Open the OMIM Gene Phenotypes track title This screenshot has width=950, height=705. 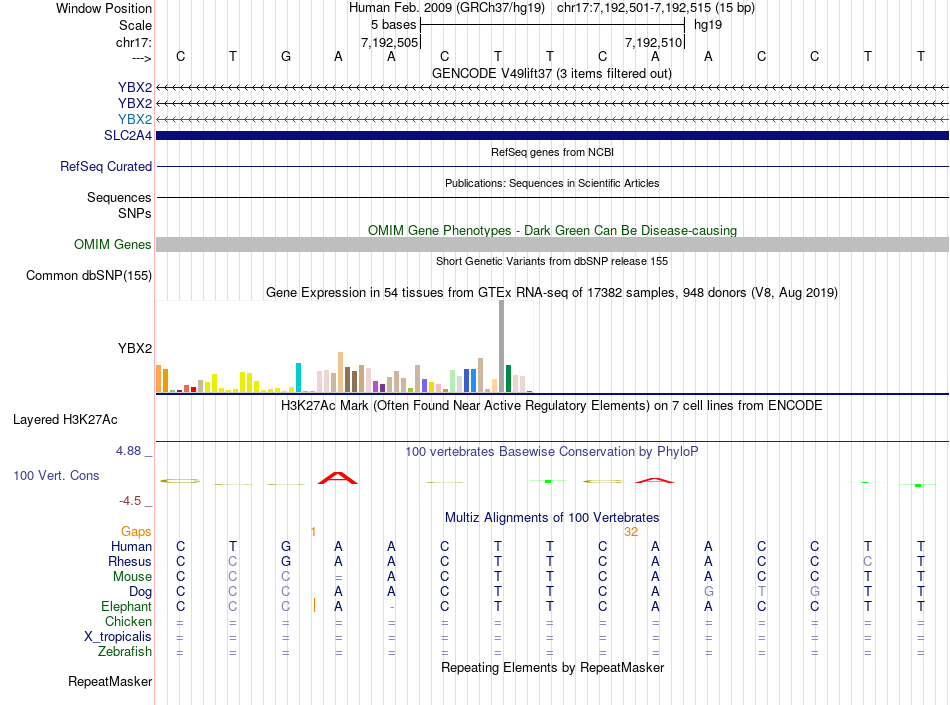coord(552,230)
